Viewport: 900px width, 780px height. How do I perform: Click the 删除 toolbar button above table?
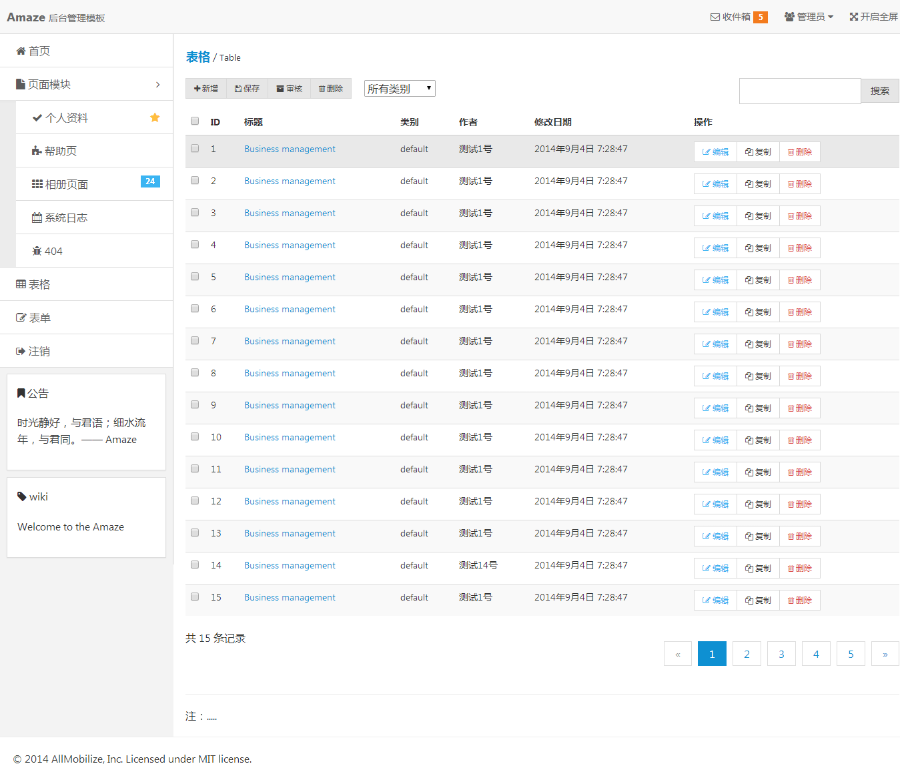[x=331, y=88]
